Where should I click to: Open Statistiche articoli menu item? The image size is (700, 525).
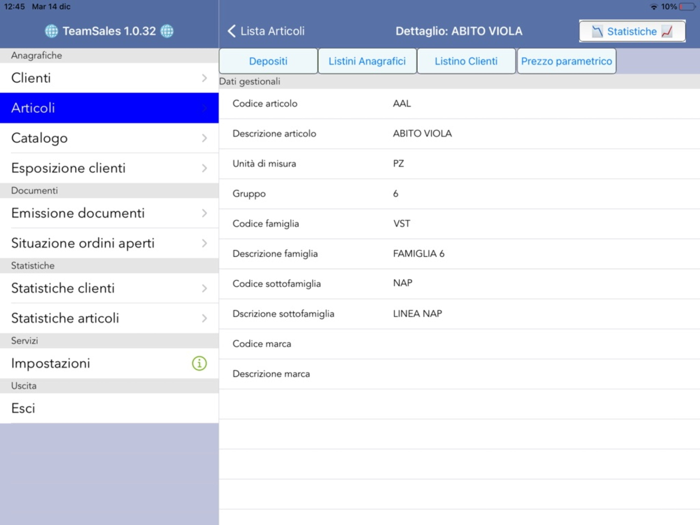click(x=109, y=318)
